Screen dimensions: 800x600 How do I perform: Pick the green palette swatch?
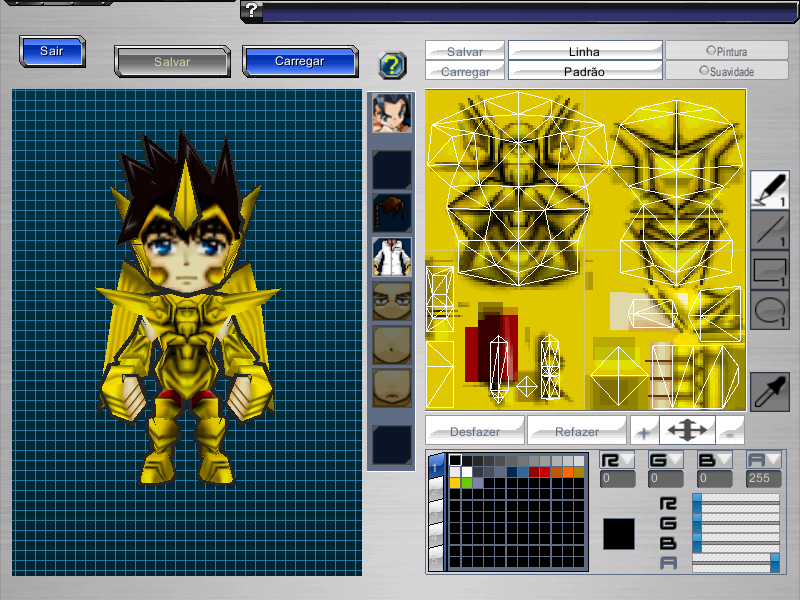tap(466, 483)
